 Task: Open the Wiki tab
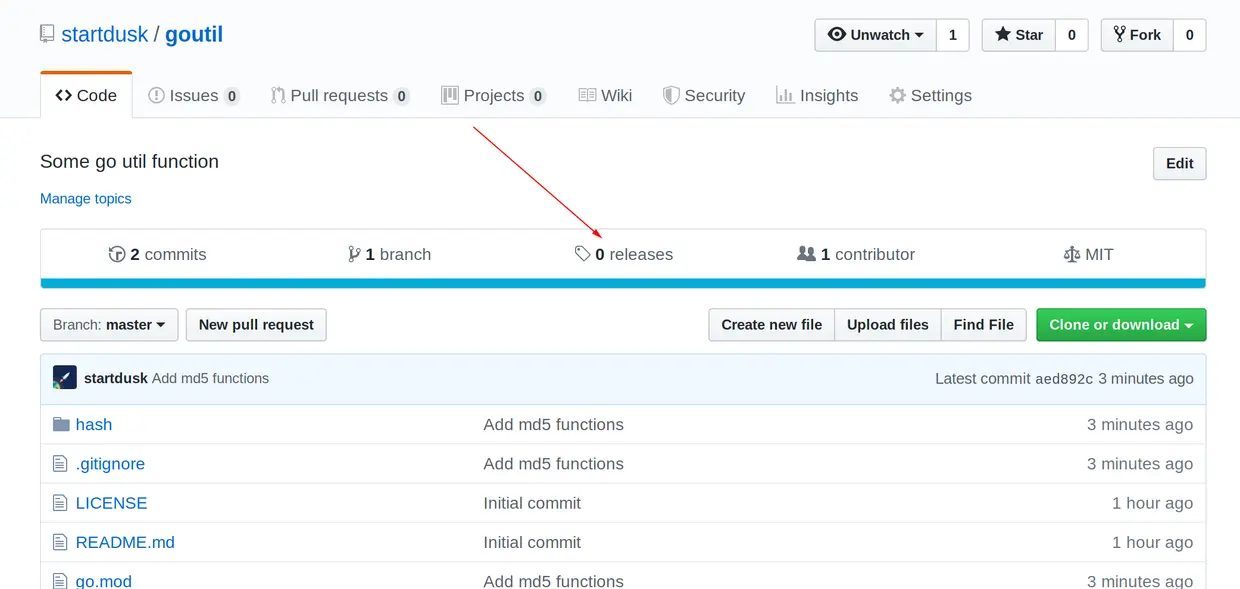click(x=605, y=95)
